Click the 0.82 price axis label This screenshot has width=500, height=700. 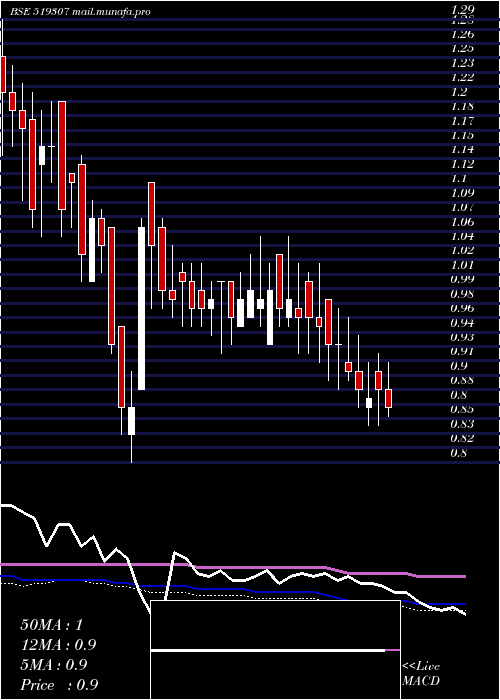click(x=463, y=438)
